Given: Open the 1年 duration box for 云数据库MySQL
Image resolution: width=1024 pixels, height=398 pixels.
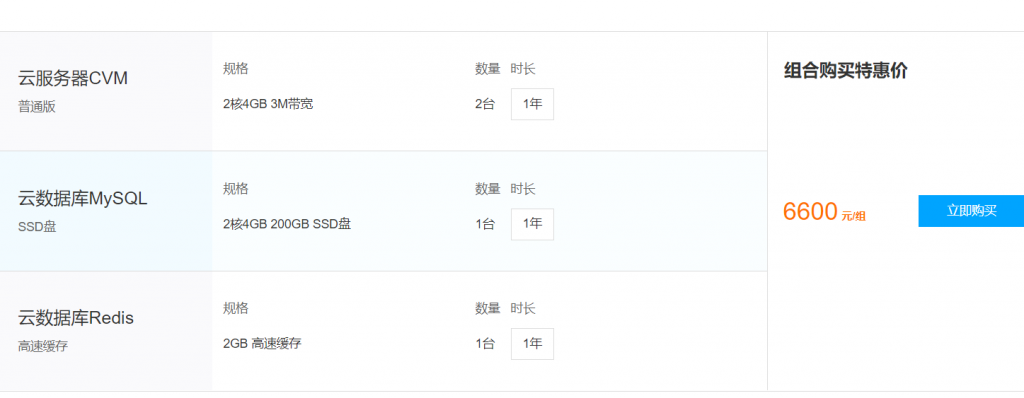Looking at the screenshot, I should (x=532, y=224).
